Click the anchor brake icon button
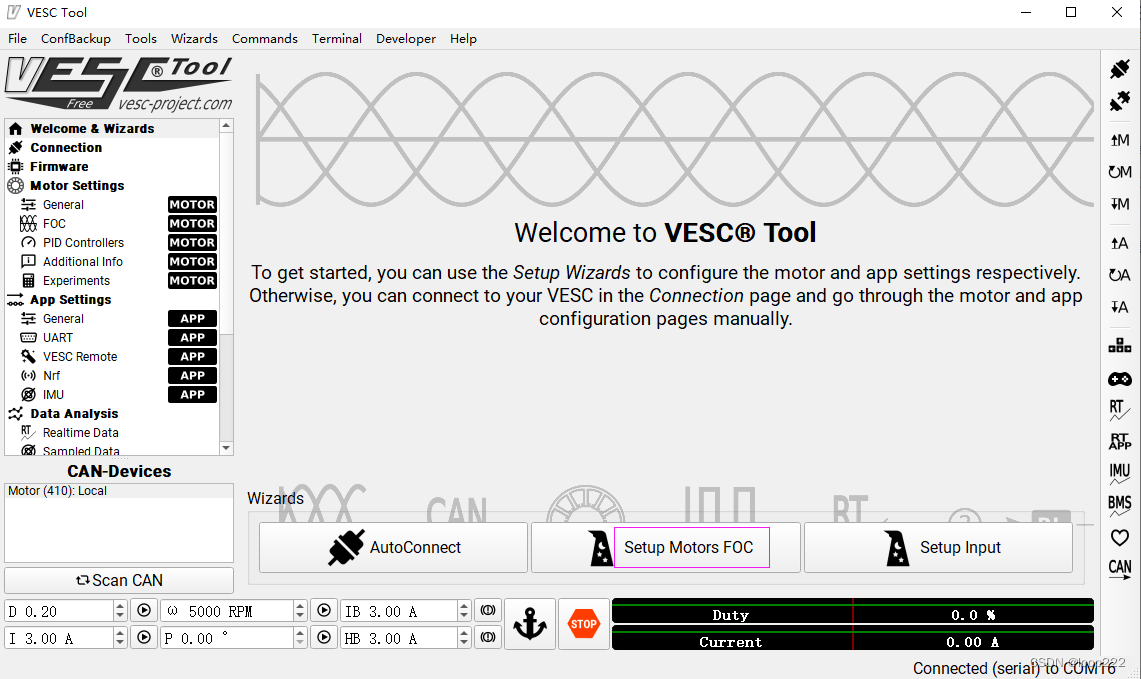1141x679 pixels. tap(530, 624)
